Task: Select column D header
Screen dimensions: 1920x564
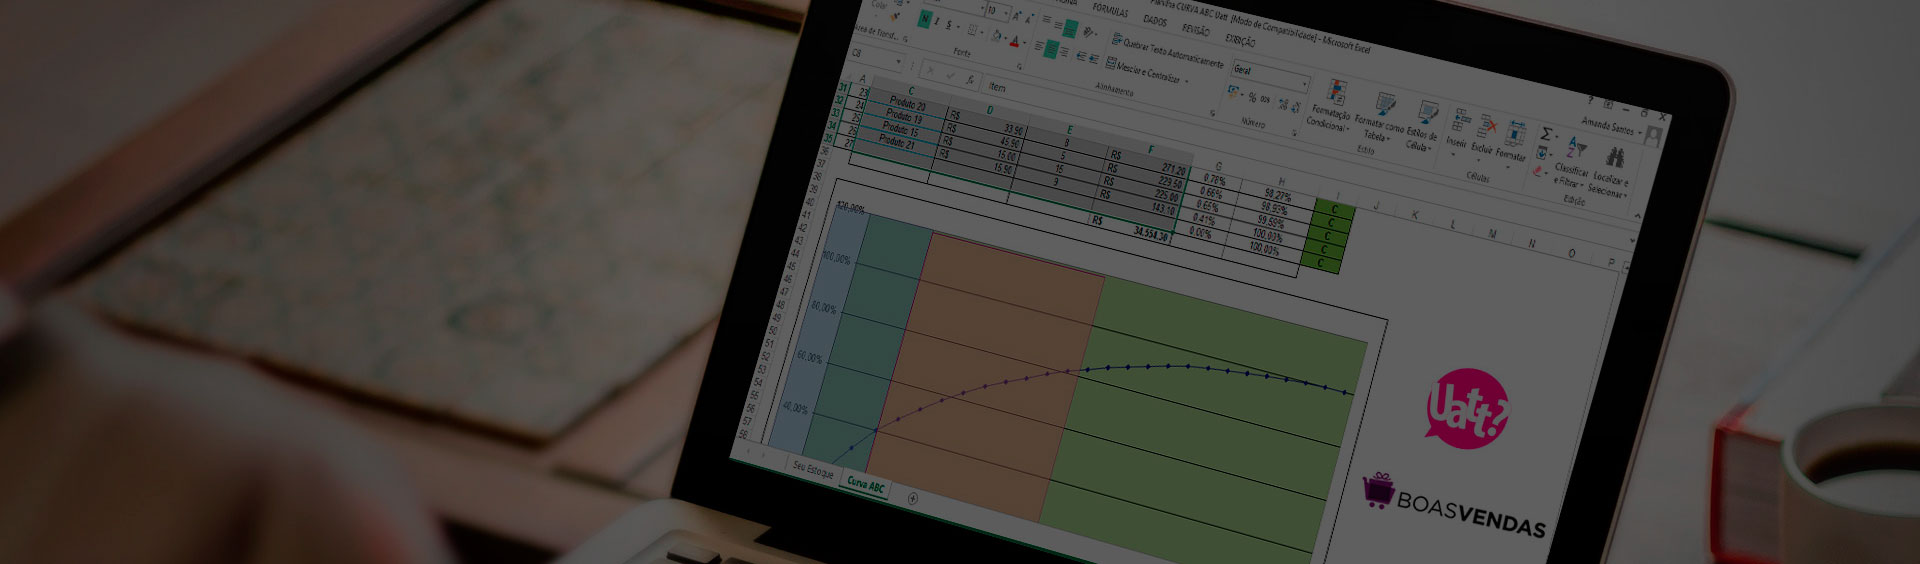Action: pyautogui.click(x=990, y=110)
